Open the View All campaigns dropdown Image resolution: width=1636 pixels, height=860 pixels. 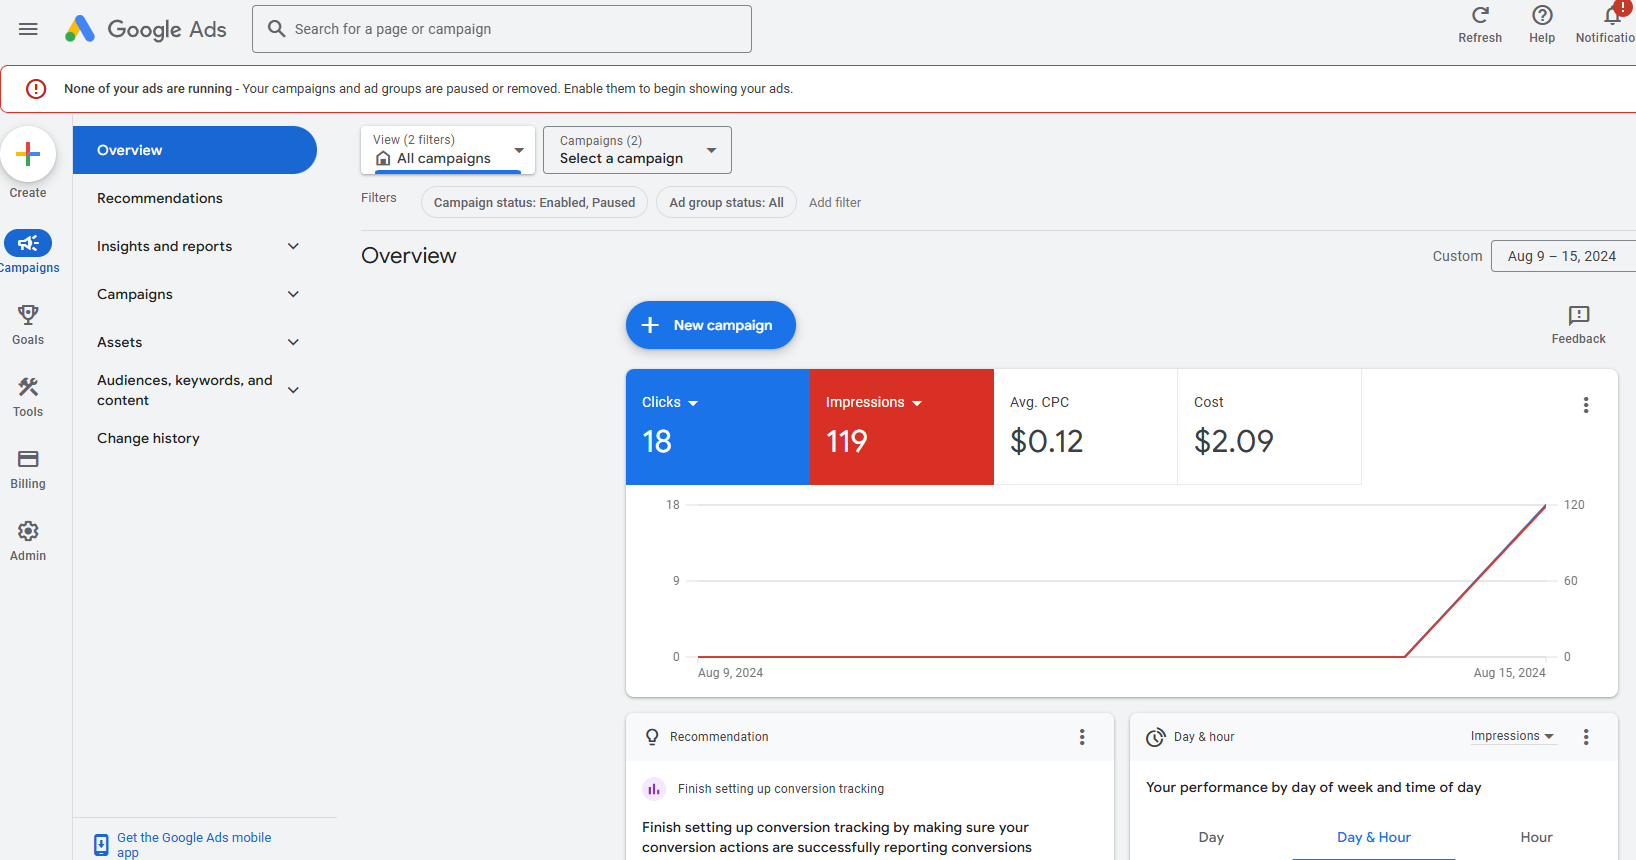pos(448,150)
